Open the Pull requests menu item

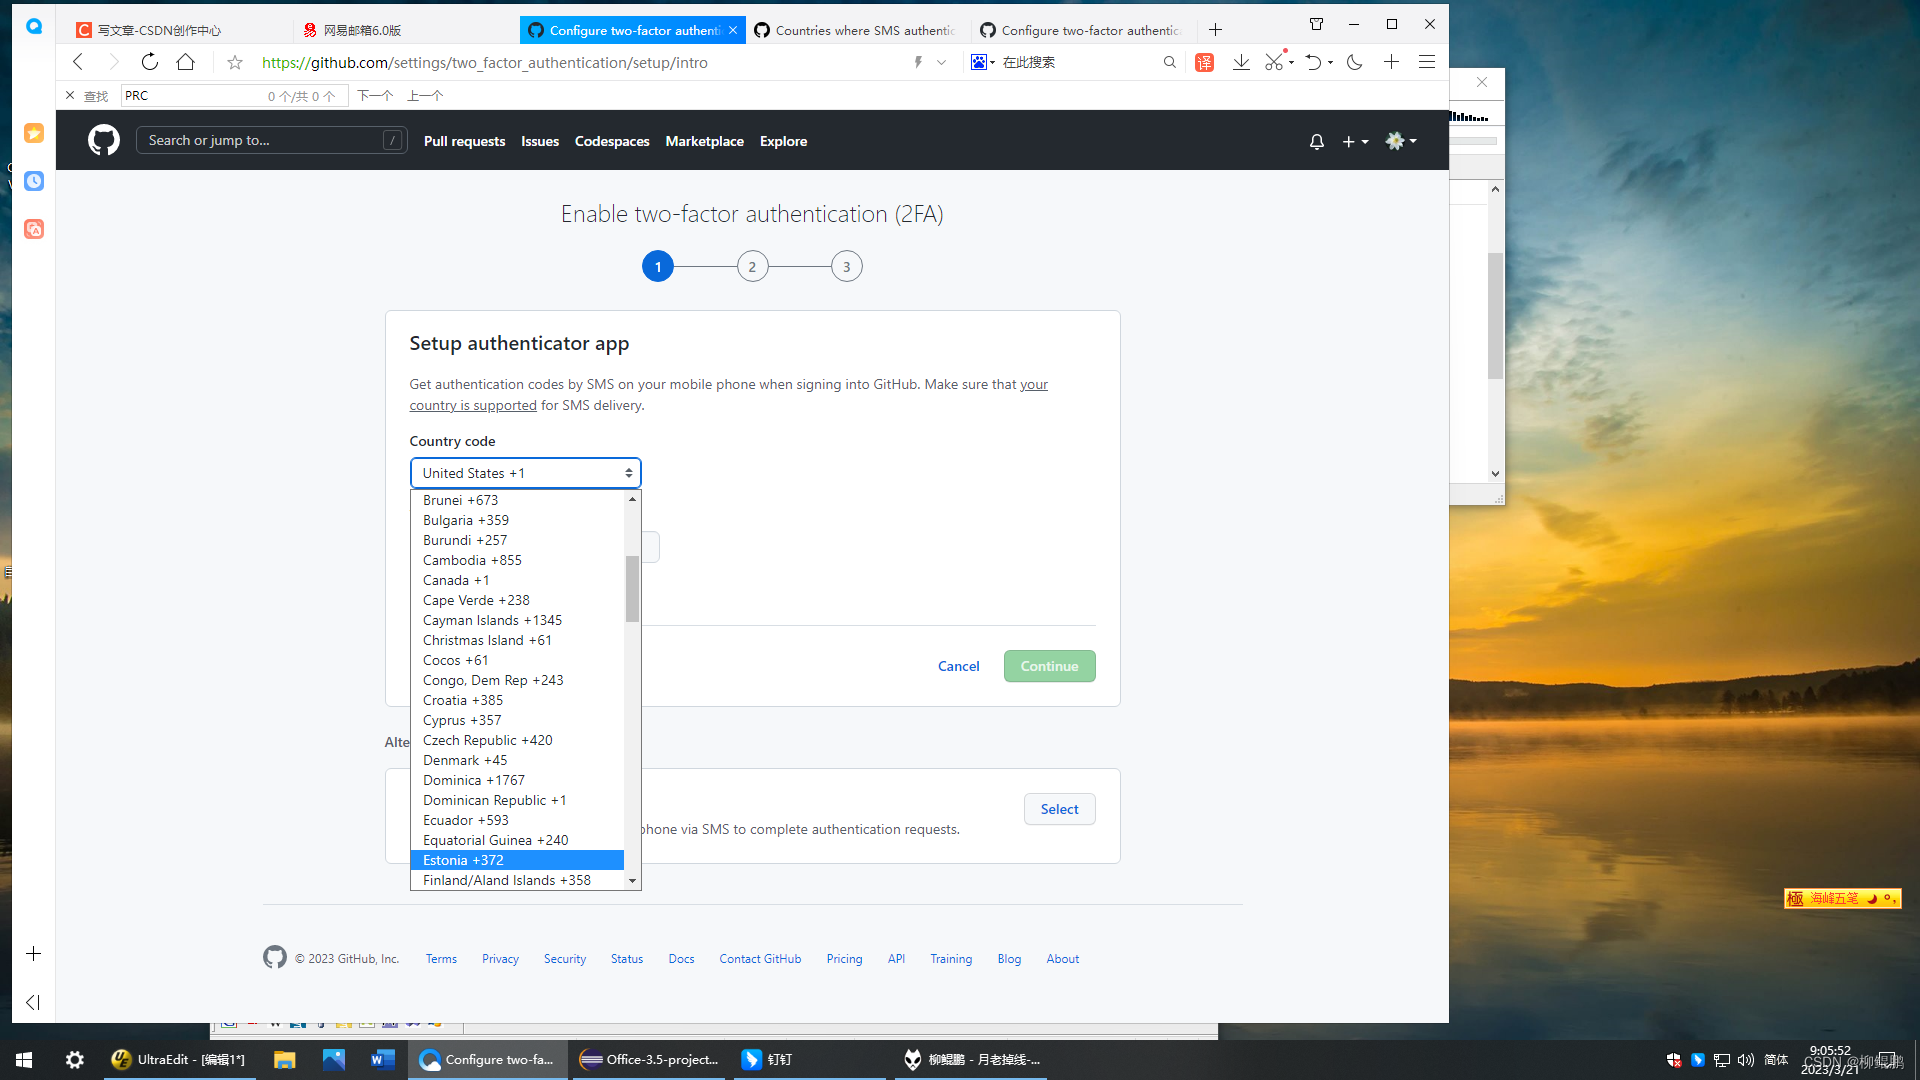(x=464, y=141)
